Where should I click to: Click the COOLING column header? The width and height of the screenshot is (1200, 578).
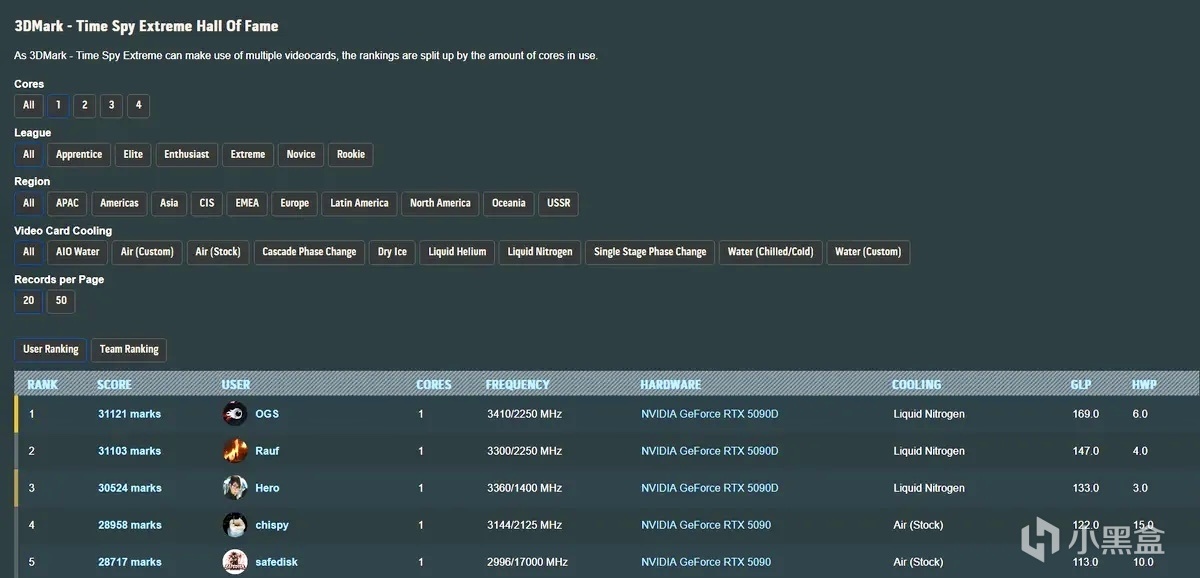[x=917, y=385]
